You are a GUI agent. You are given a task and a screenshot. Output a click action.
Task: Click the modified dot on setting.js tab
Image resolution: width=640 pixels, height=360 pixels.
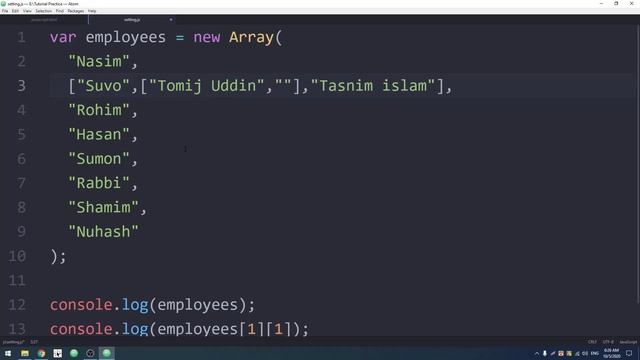(171, 20)
